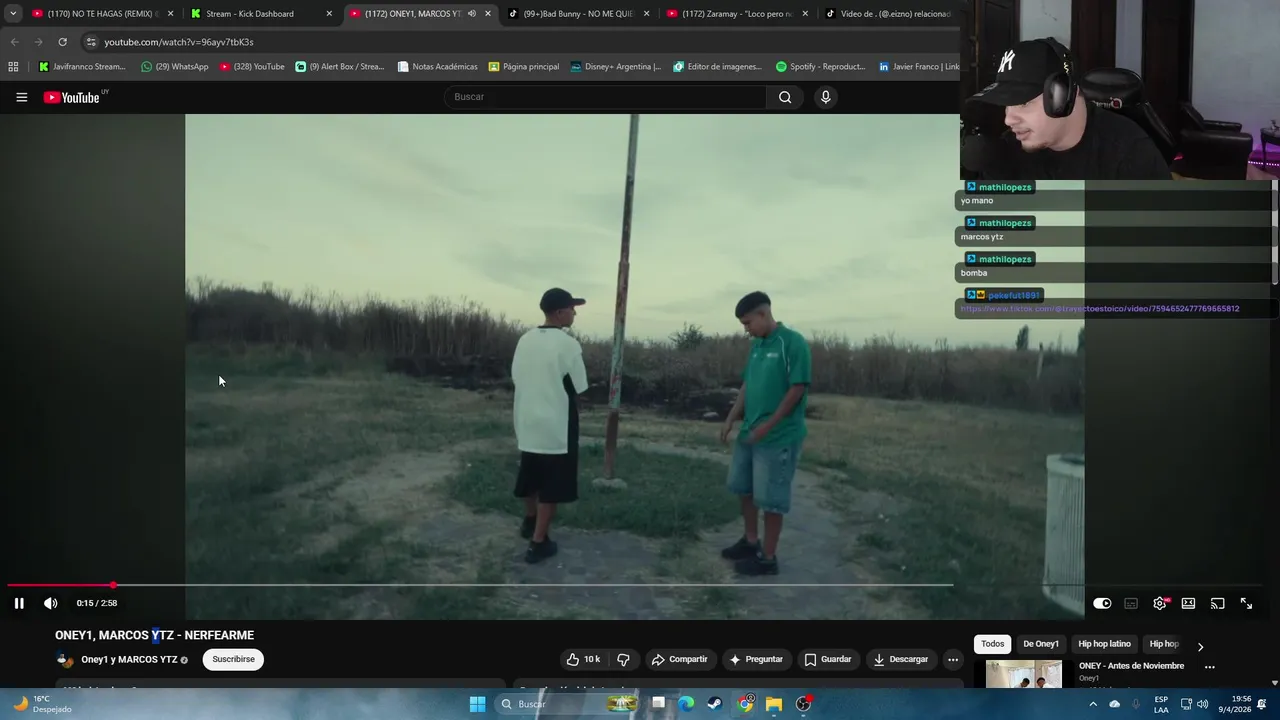Open Disney+ Argentina bookmark

[x=616, y=67]
